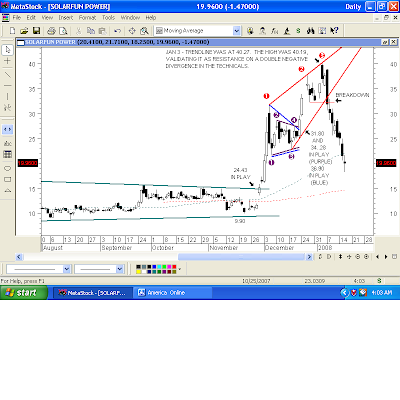Screen dimensions: 400x400
Task: Expand the system tray hidden icons arrow
Action: 344,293
